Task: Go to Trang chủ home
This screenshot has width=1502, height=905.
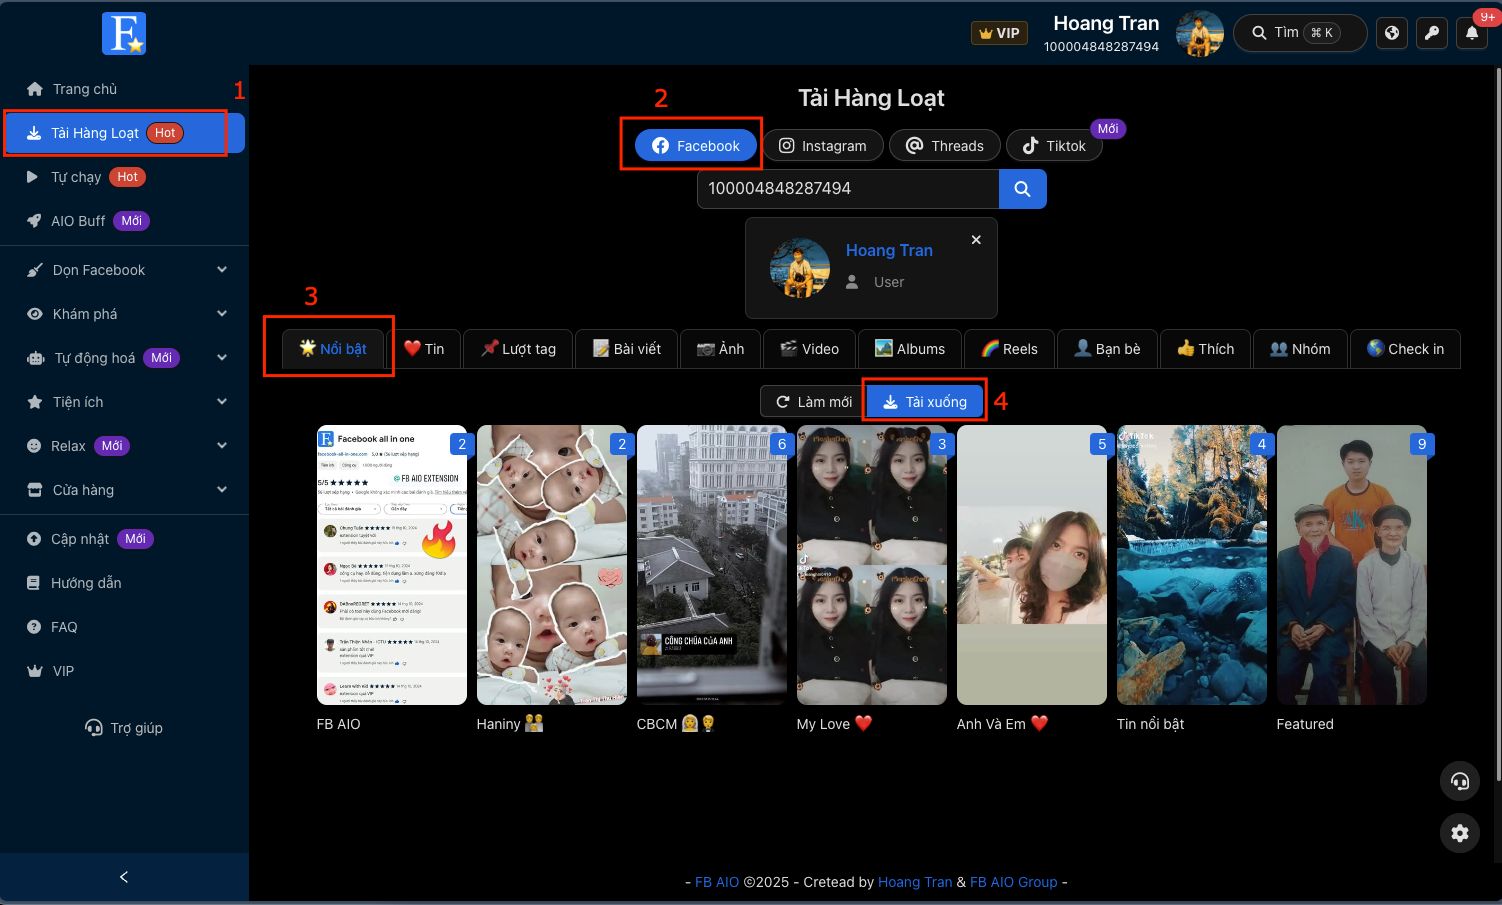Action: (124, 89)
